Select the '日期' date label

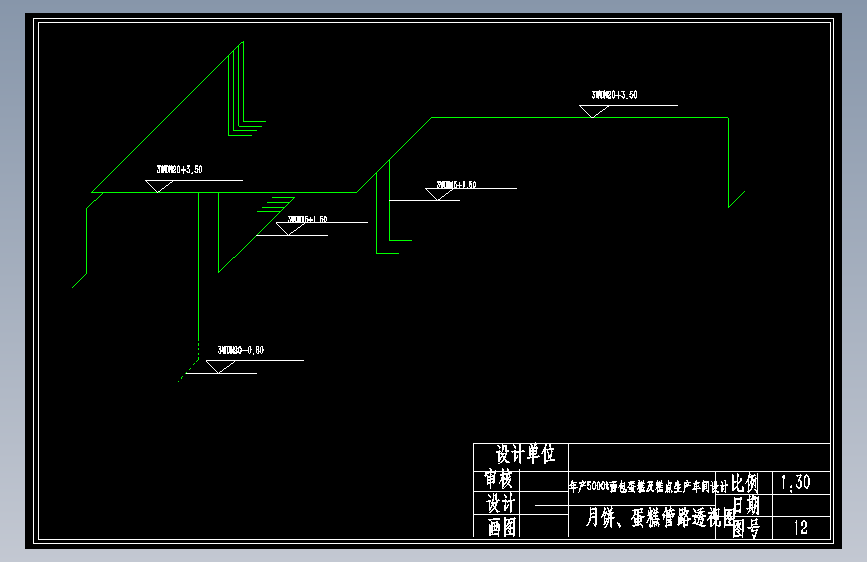(746, 505)
